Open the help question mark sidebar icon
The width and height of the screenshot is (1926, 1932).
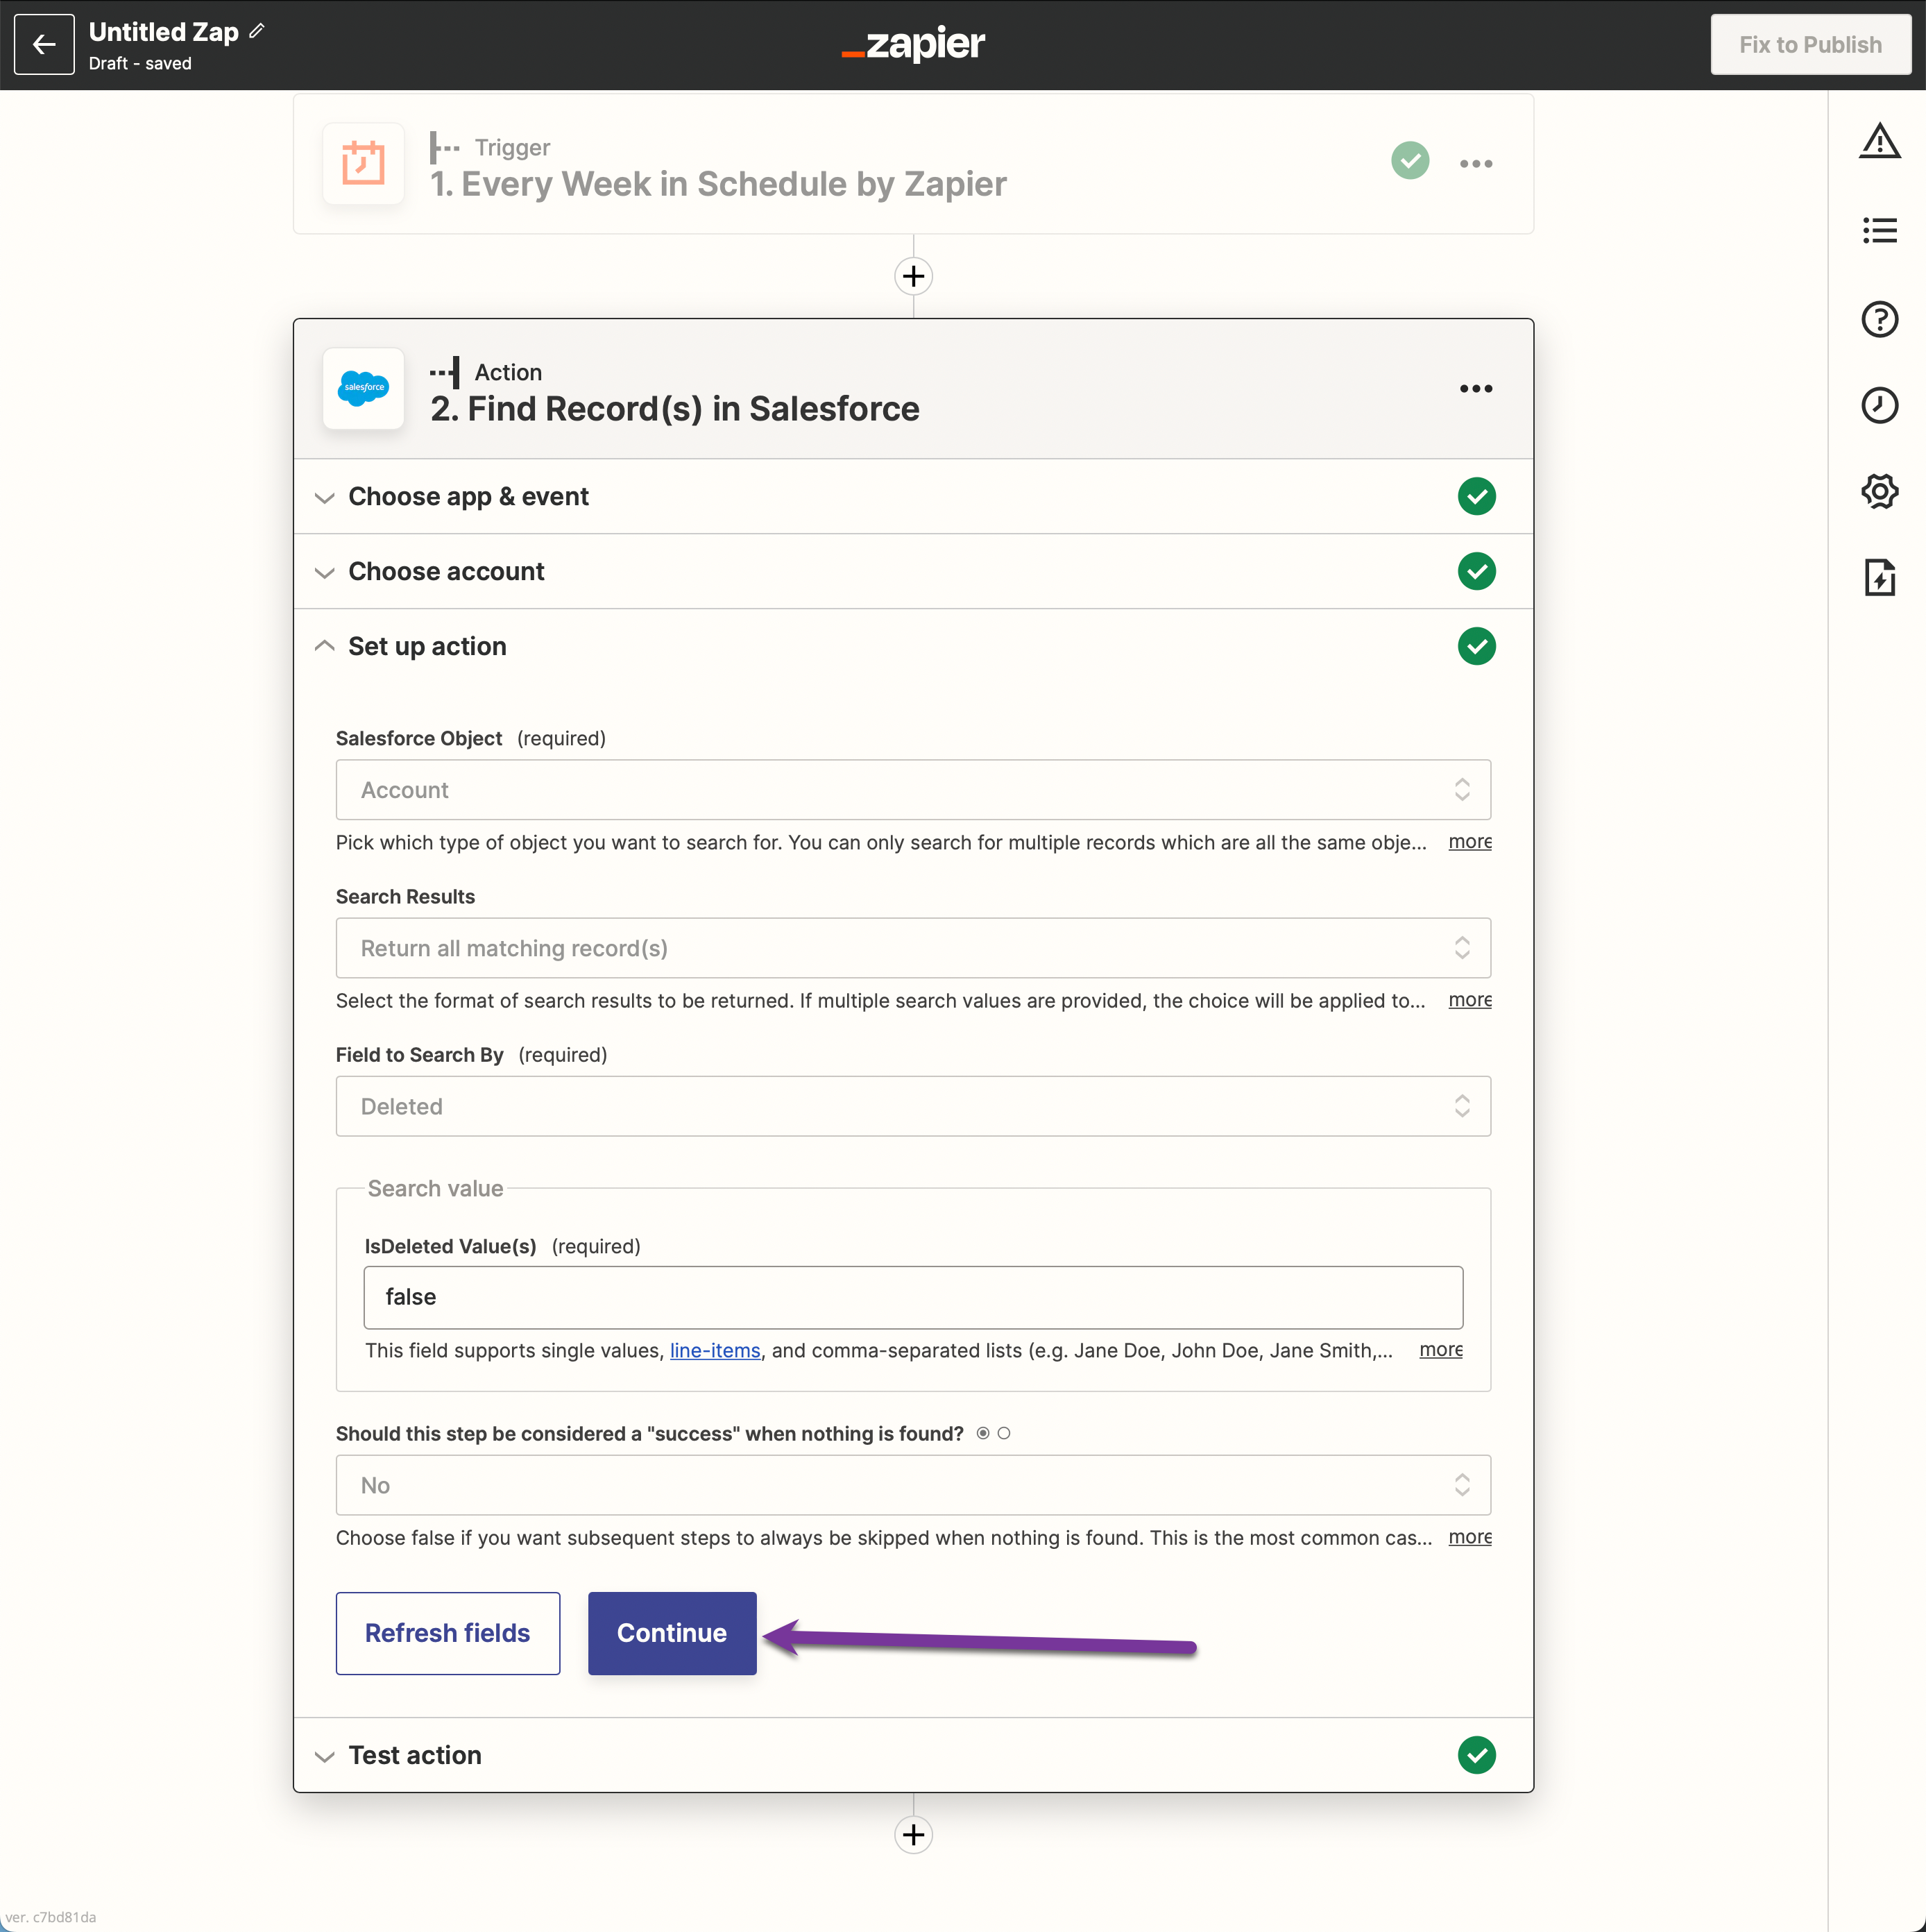[x=1879, y=319]
